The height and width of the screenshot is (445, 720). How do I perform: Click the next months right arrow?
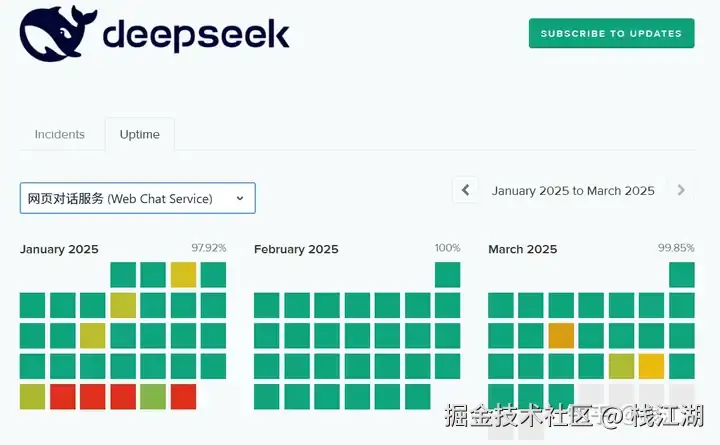point(681,190)
